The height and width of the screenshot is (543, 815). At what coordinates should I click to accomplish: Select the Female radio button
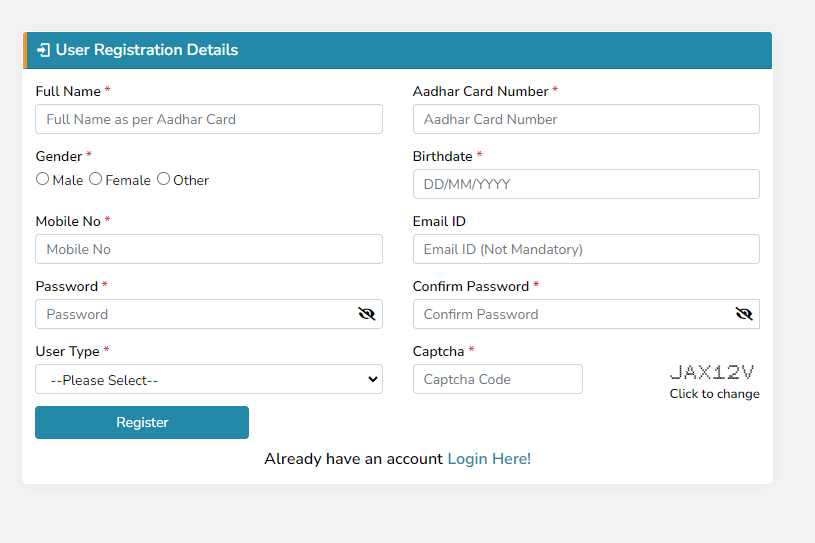[95, 179]
